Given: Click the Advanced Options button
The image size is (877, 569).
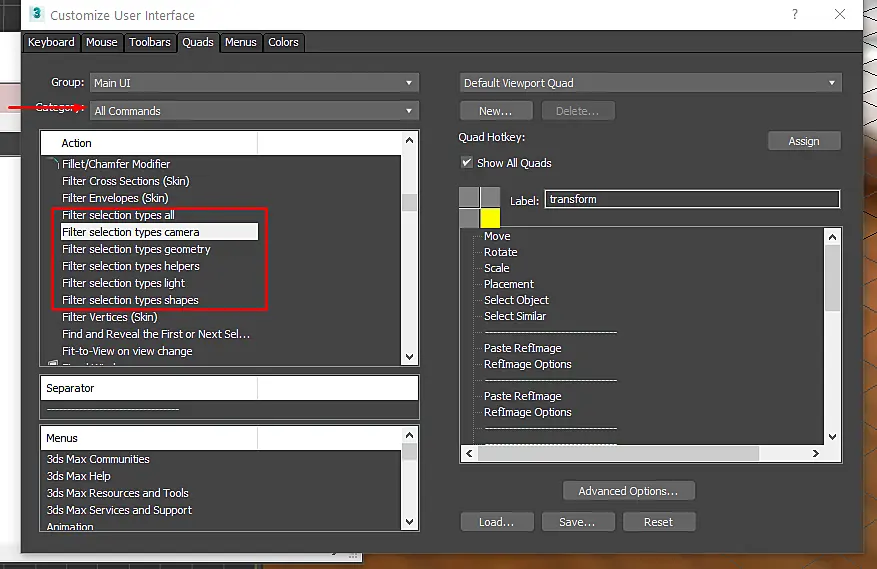Looking at the screenshot, I should pos(629,491).
